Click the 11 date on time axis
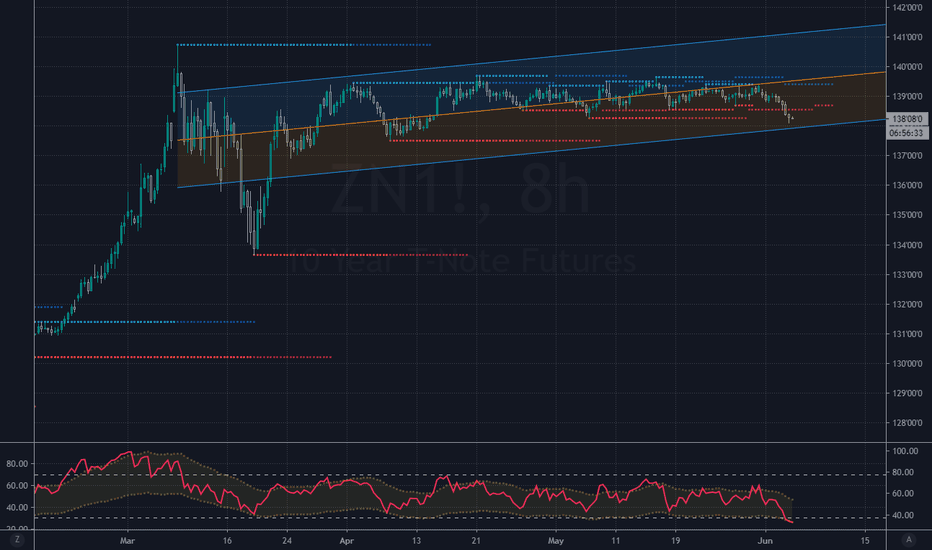The image size is (932, 550). click(x=616, y=540)
